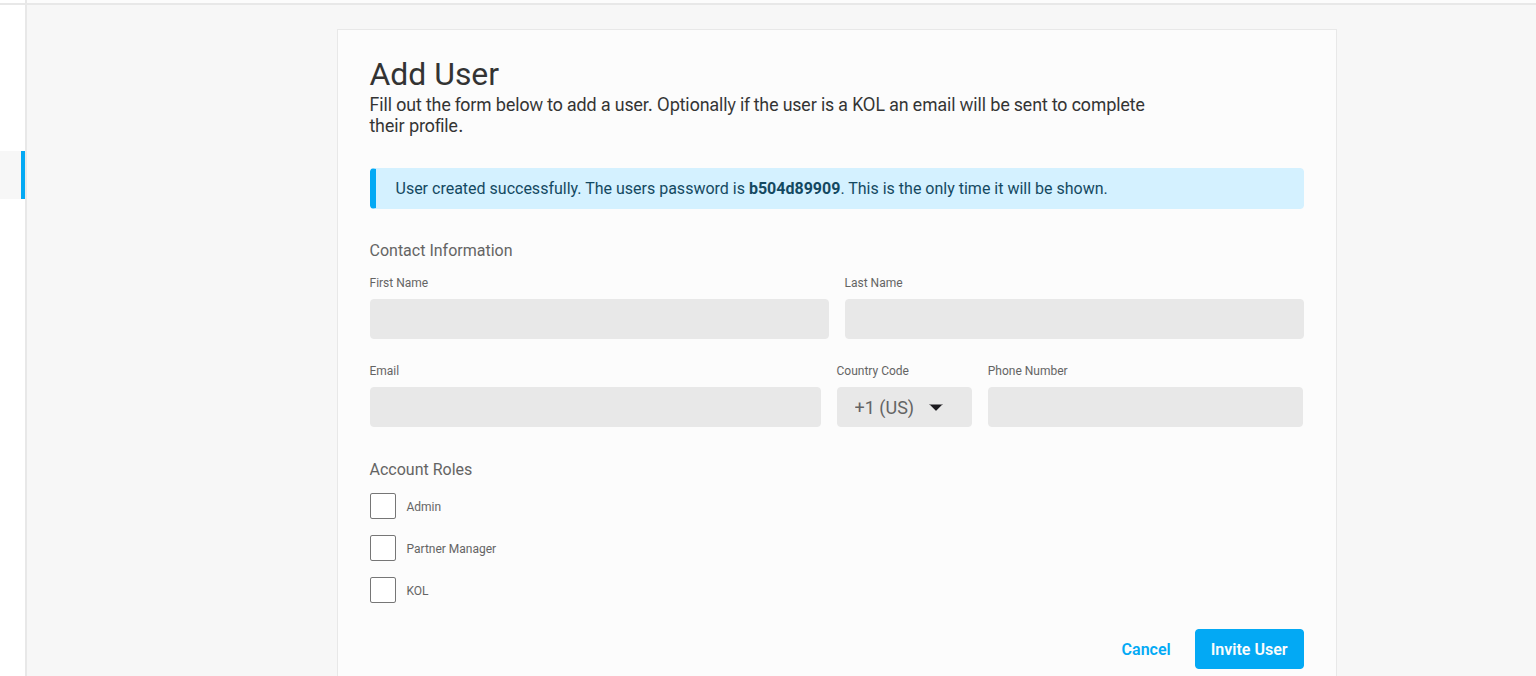Focus the First Name input field
This screenshot has width=1536, height=676.
click(599, 319)
